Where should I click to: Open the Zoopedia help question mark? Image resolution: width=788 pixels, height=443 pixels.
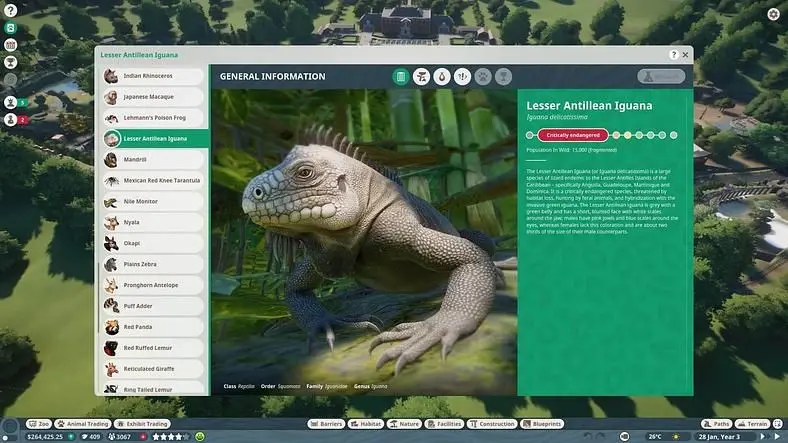click(673, 55)
